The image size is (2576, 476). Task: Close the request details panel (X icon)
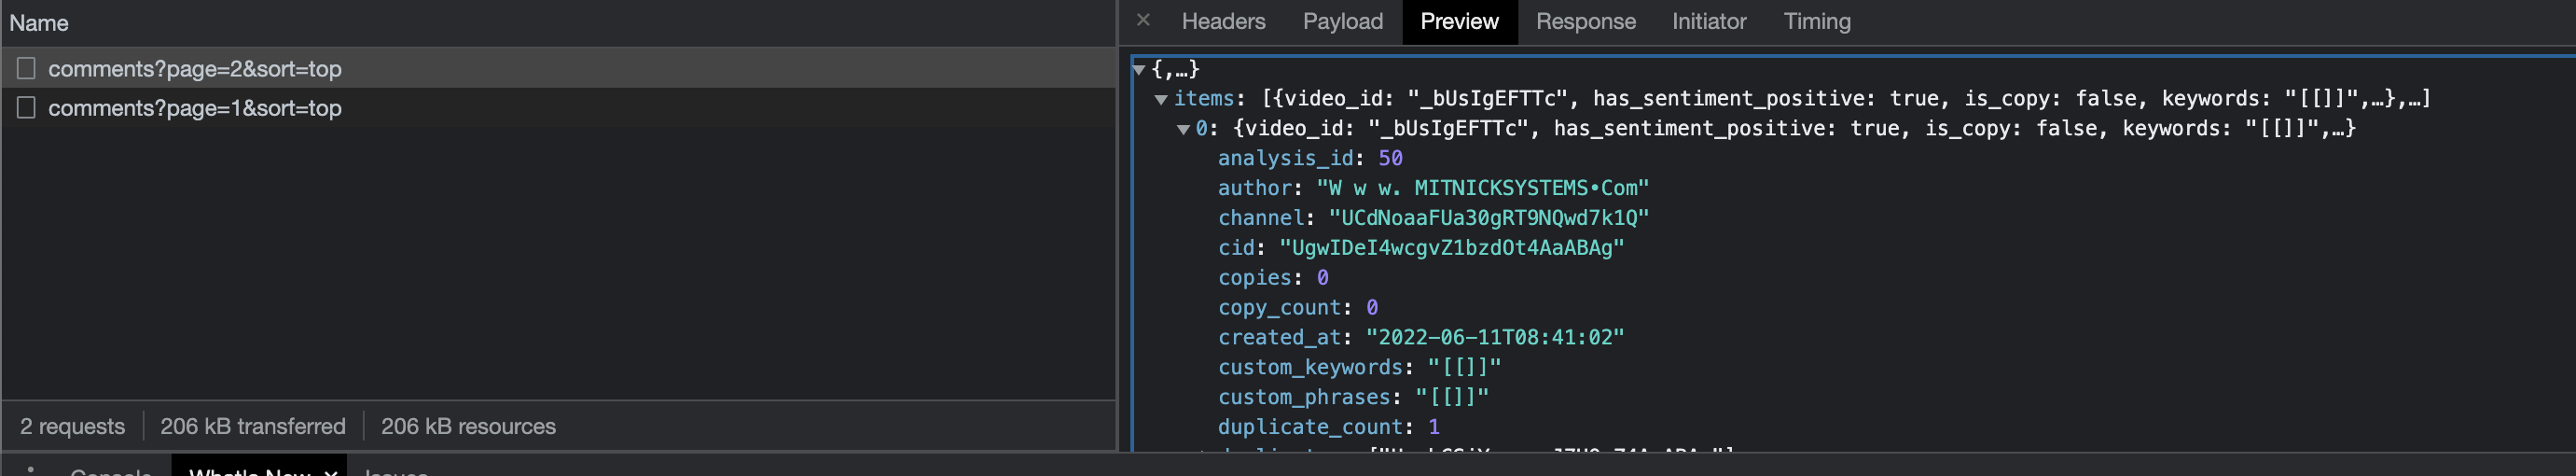tap(1143, 20)
